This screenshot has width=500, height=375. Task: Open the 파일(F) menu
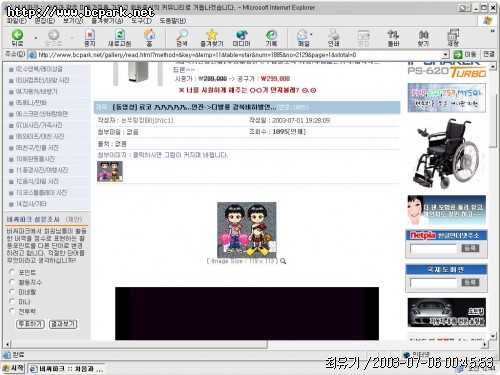point(17,21)
